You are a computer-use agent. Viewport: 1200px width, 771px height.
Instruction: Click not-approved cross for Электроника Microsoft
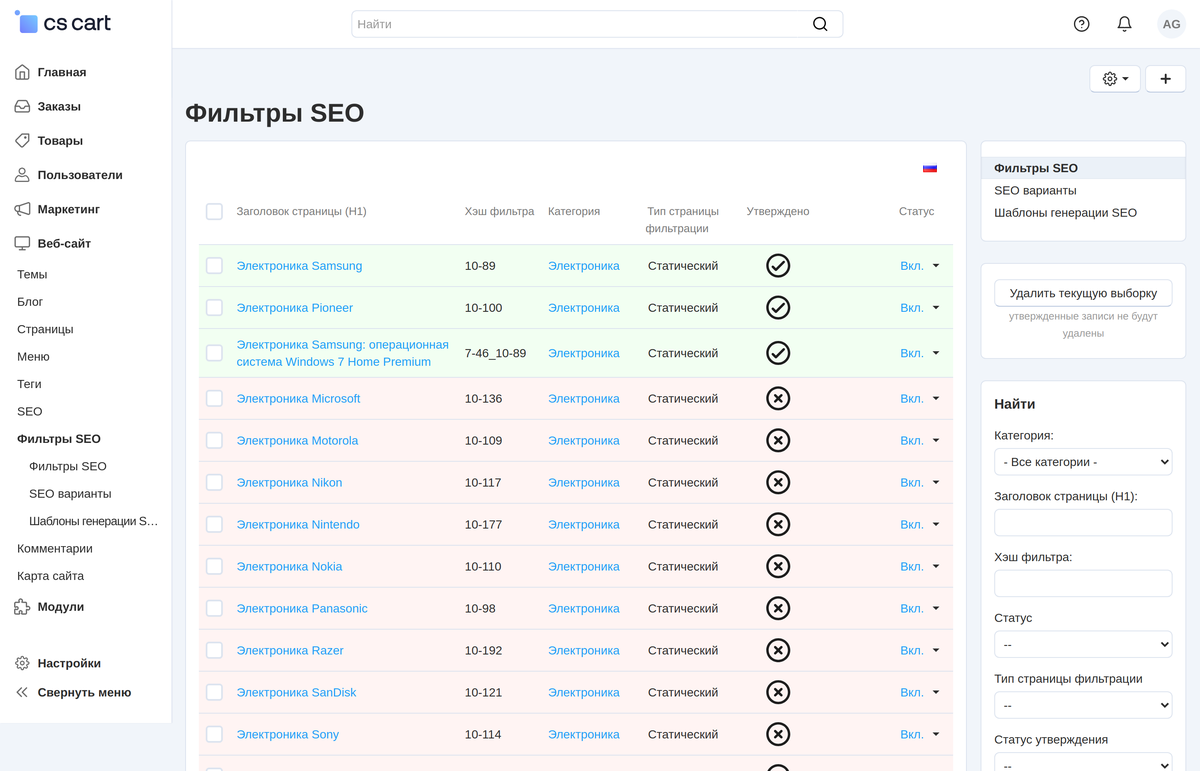(x=778, y=399)
